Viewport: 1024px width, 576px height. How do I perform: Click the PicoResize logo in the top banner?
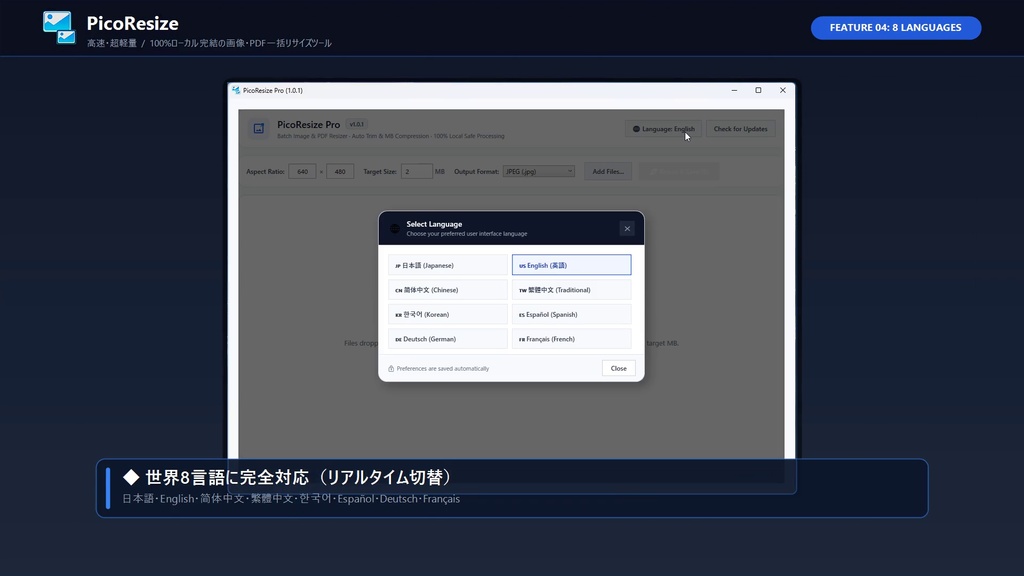[x=59, y=27]
